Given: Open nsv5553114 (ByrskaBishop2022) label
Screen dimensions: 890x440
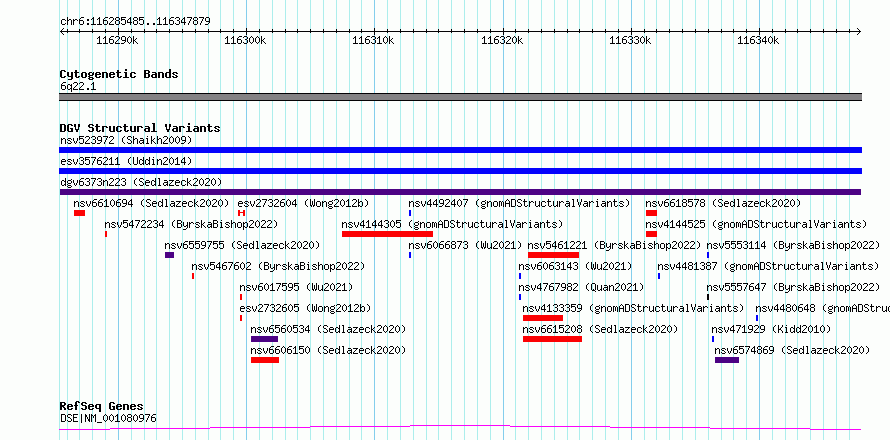Looking at the screenshot, I should pos(793,245).
